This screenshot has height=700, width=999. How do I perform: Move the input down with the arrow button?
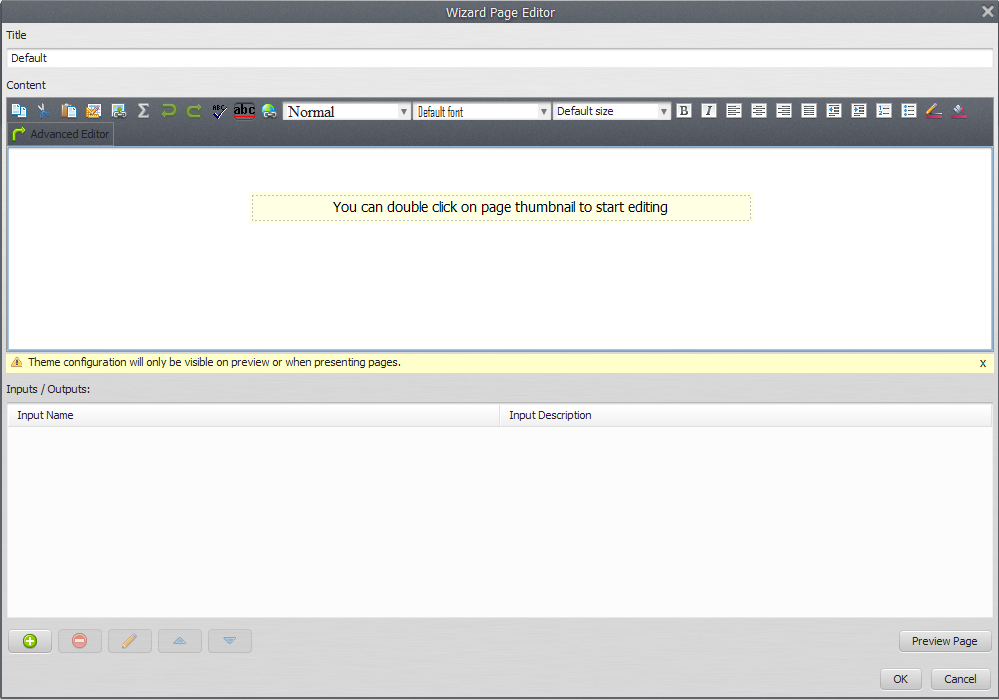coord(230,641)
